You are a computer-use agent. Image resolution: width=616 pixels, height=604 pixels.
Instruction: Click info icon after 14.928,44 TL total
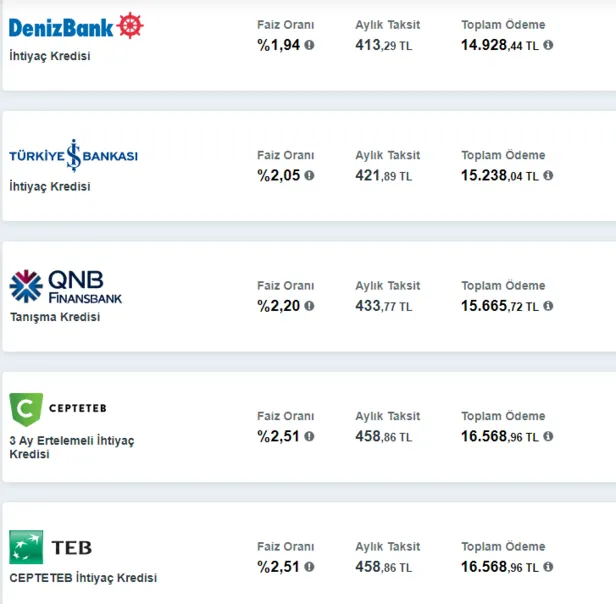548,45
